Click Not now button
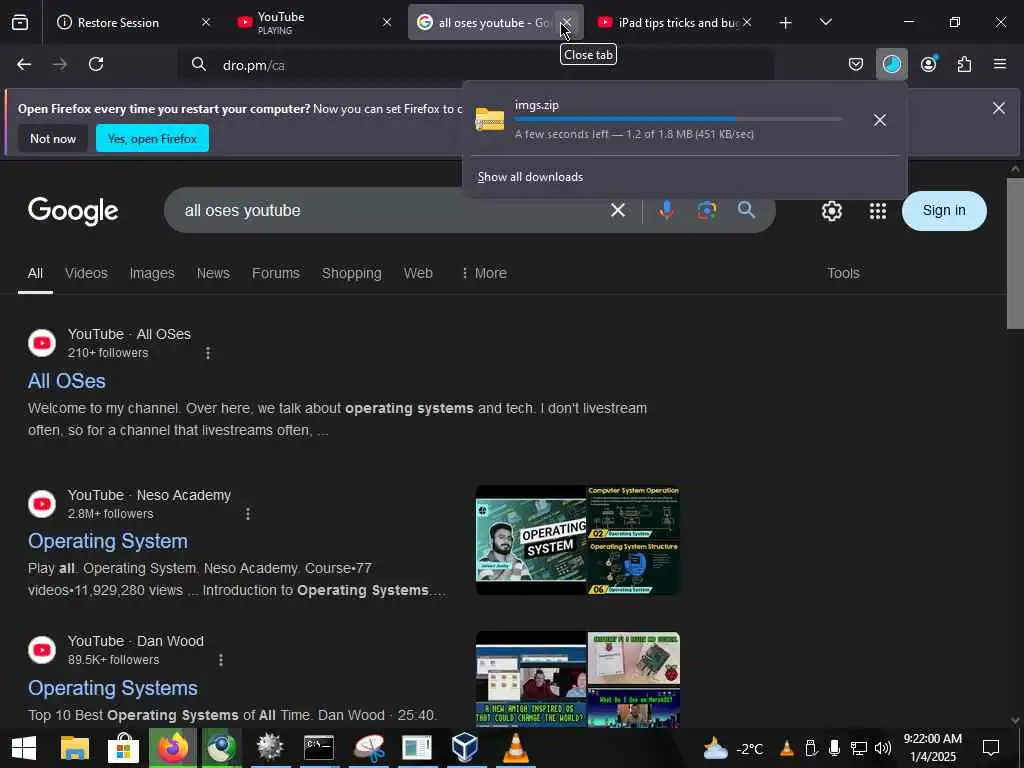The width and height of the screenshot is (1024, 768). pyautogui.click(x=53, y=138)
